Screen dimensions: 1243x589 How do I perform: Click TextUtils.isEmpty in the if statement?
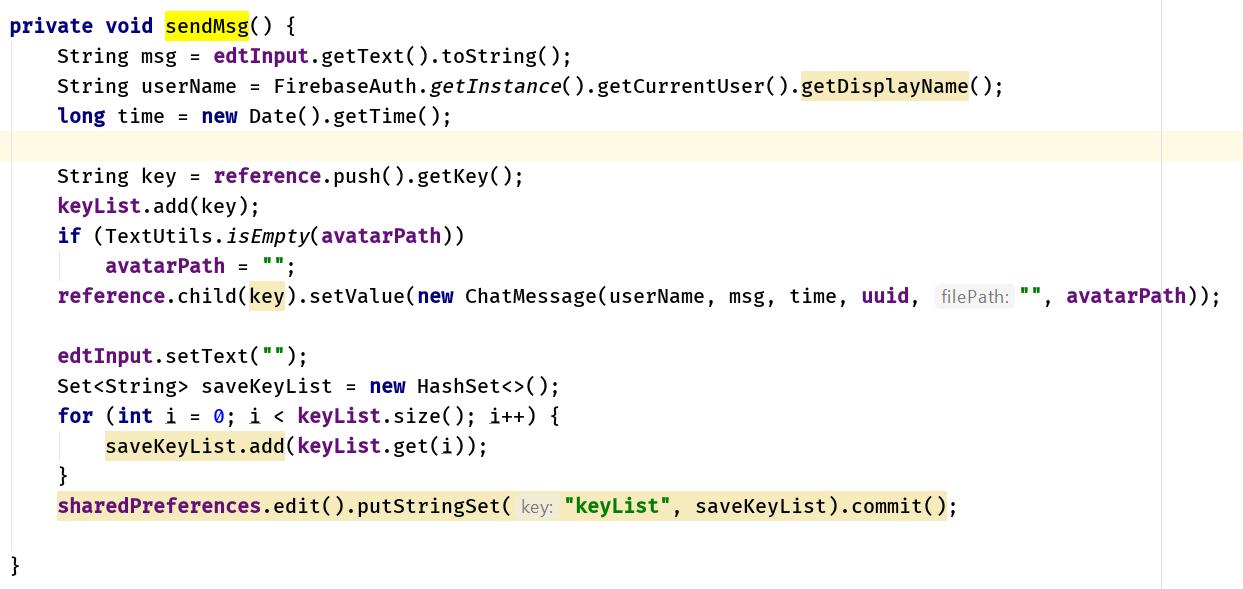pyautogui.click(x=207, y=236)
